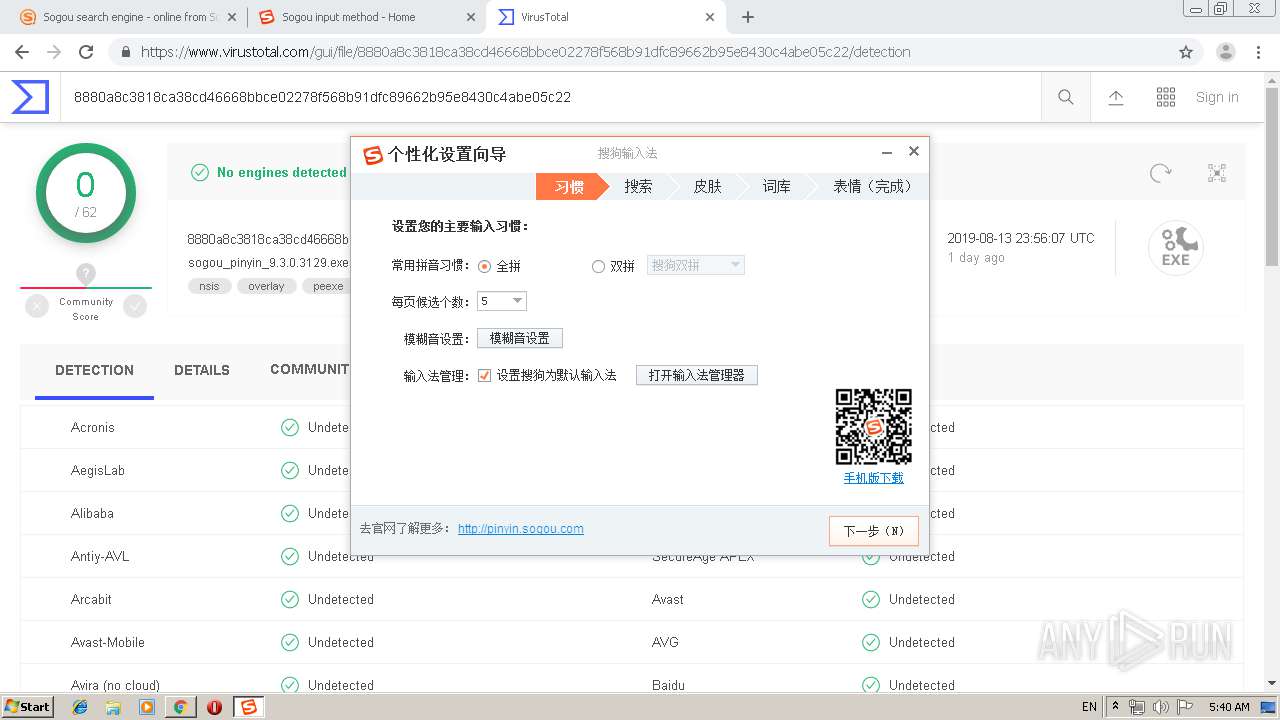
Task: Open http://pinyin.sogou.com link
Action: (x=521, y=529)
